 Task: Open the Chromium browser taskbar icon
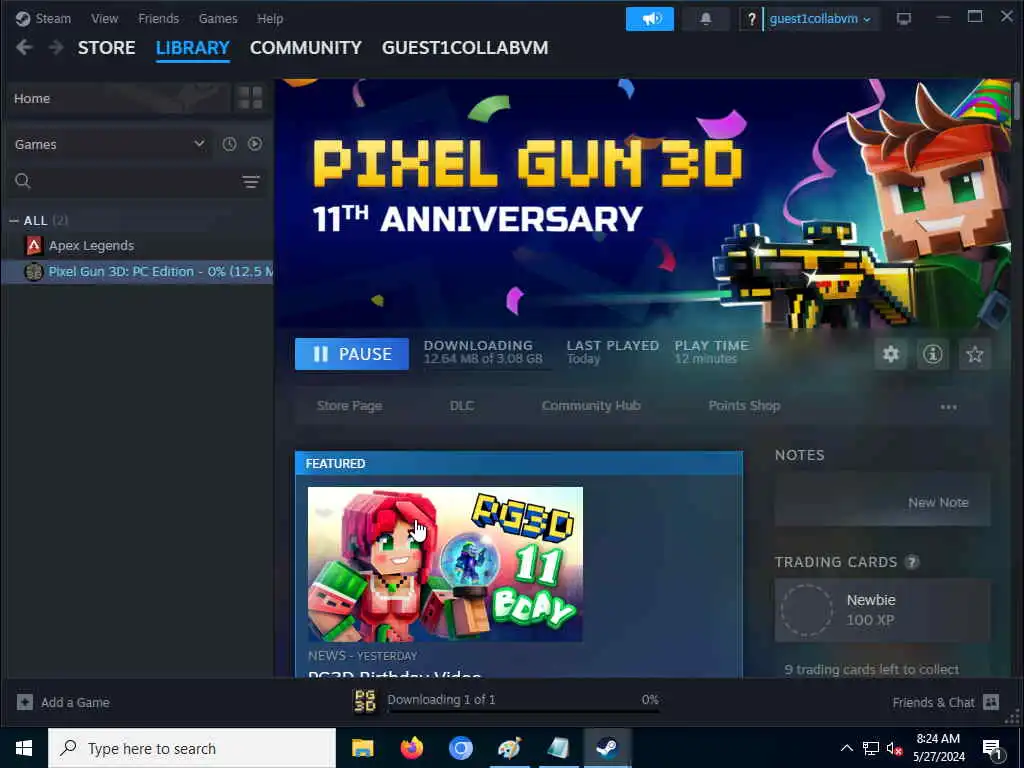pos(460,748)
